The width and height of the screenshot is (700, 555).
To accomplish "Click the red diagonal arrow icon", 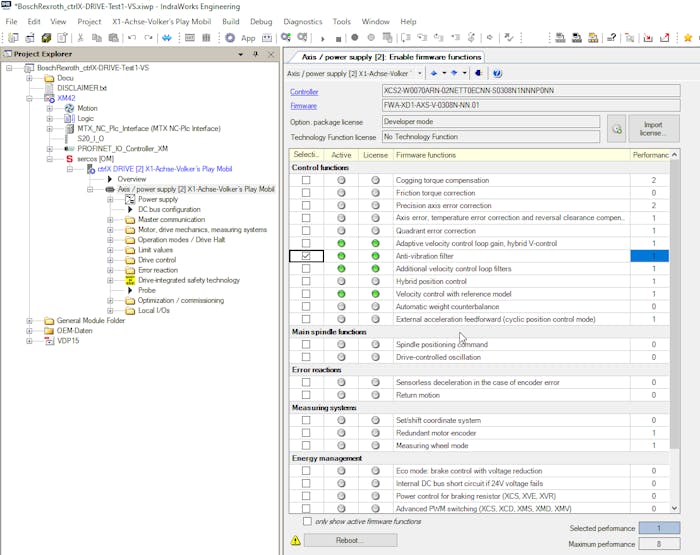I will point(665,38).
